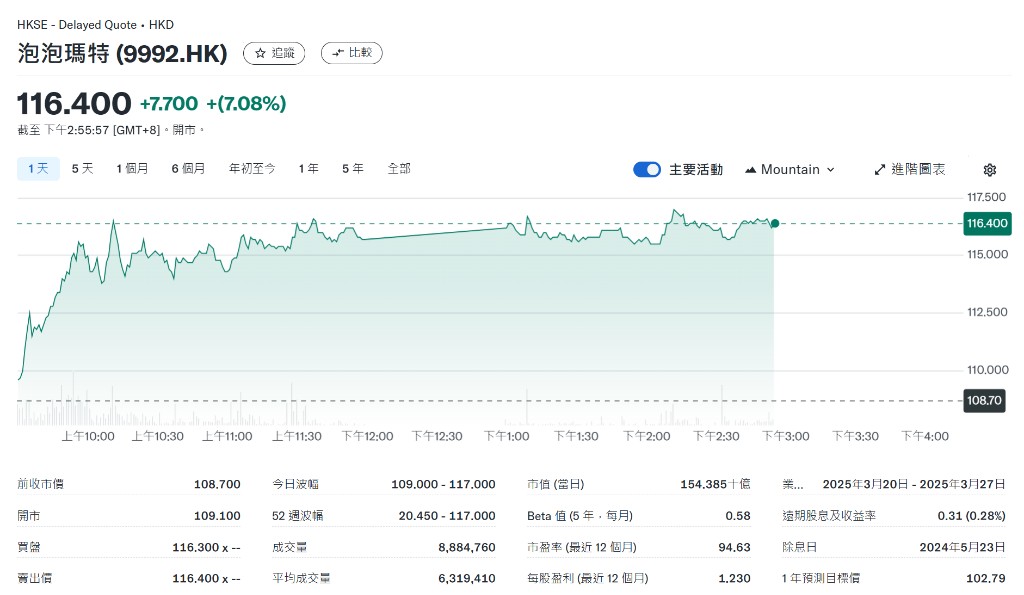Click the 今日波幅 range 109.000 - 117.000
This screenshot has width=1024, height=595.
(x=443, y=484)
